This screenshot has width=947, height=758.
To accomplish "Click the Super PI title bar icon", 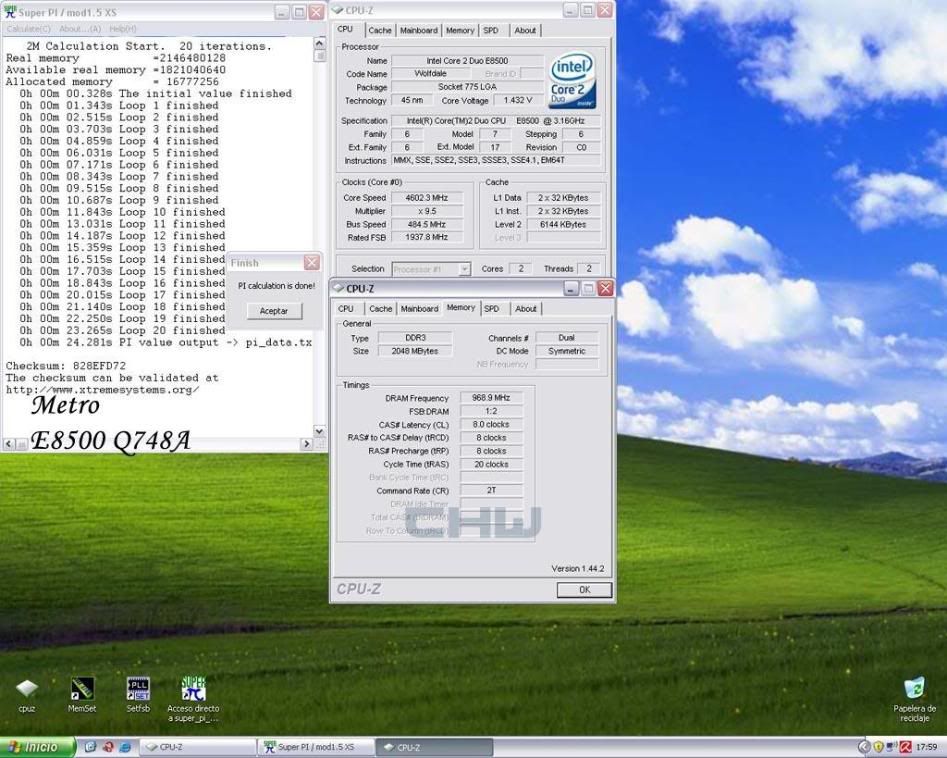I will [10, 12].
